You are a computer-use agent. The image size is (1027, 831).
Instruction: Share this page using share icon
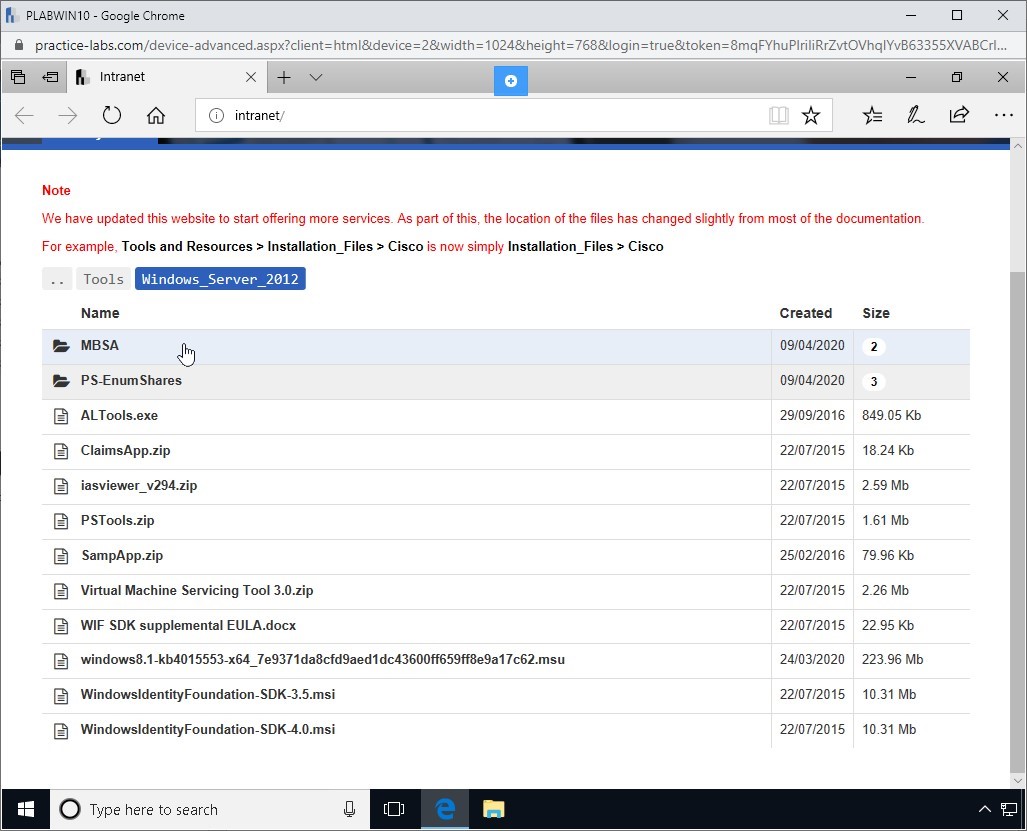pos(959,115)
